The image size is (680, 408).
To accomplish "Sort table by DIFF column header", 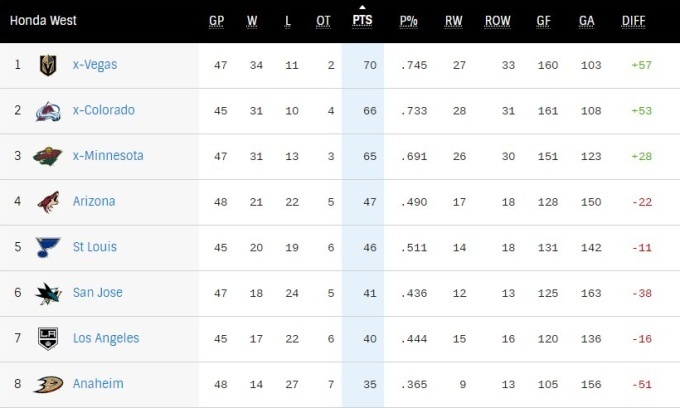I will click(x=633, y=21).
